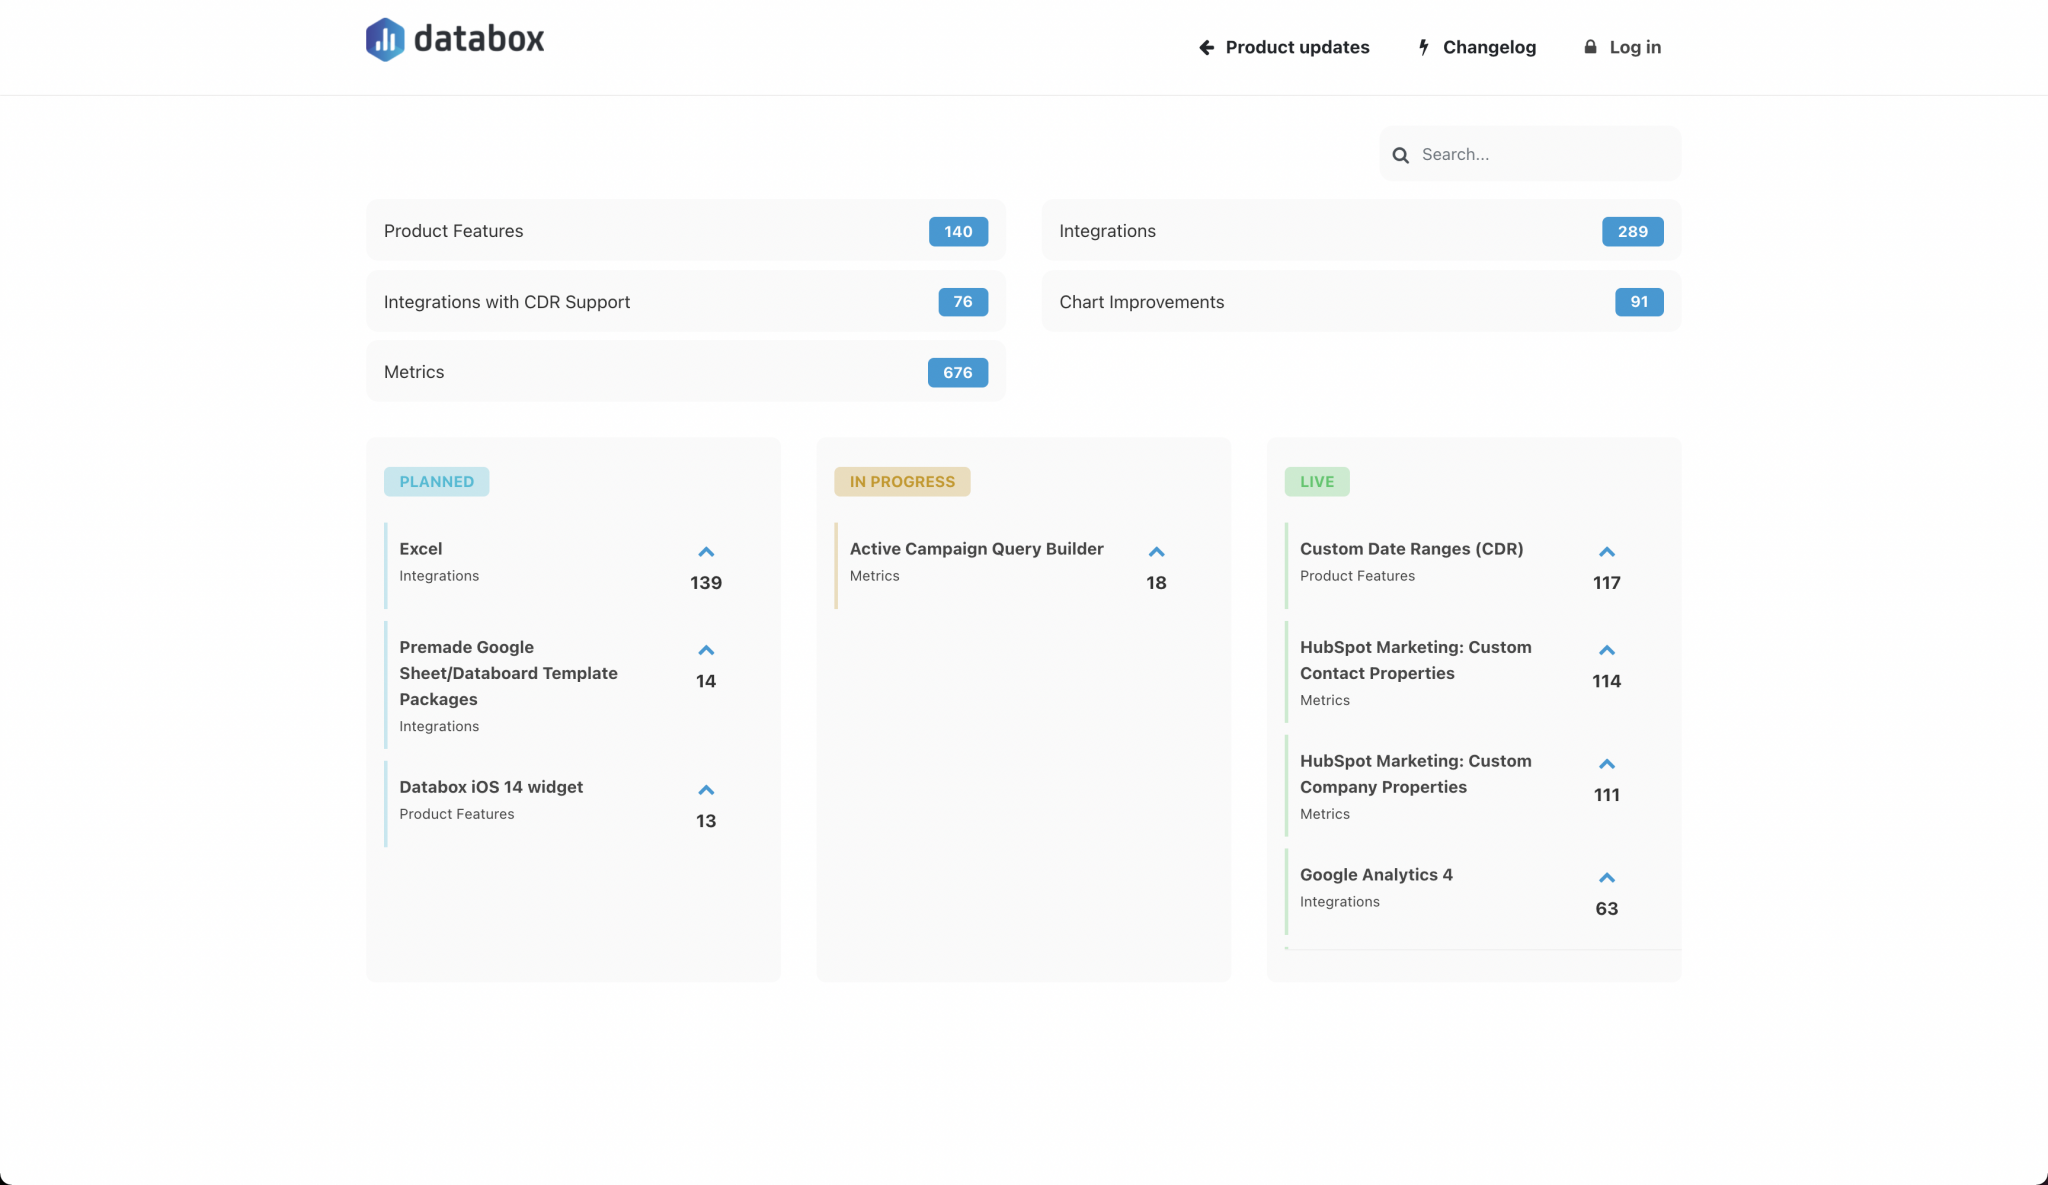2048x1185 pixels.
Task: Filter by Integrations category
Action: (x=1361, y=231)
